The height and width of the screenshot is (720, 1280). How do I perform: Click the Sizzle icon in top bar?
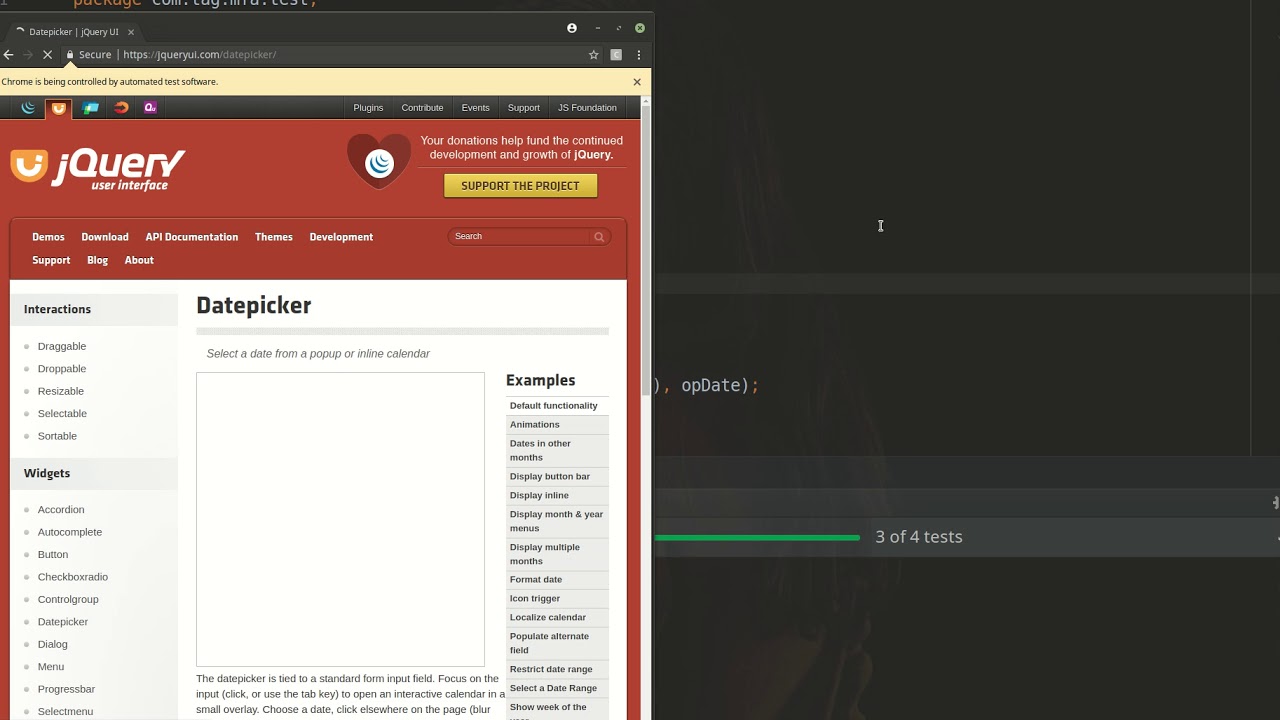(121, 108)
